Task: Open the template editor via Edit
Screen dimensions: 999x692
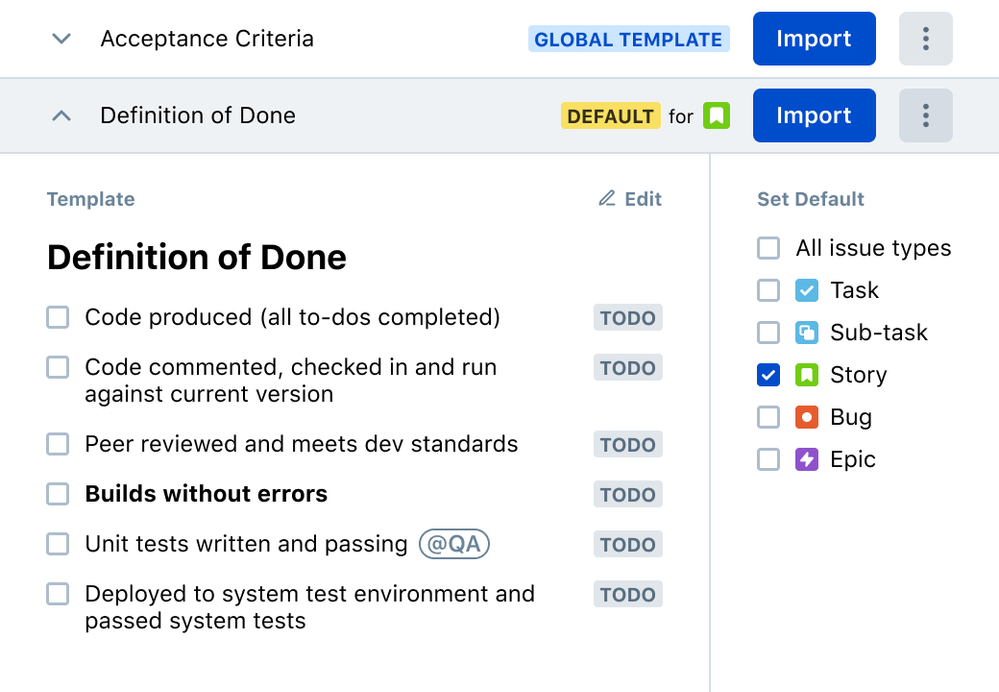Action: [629, 198]
